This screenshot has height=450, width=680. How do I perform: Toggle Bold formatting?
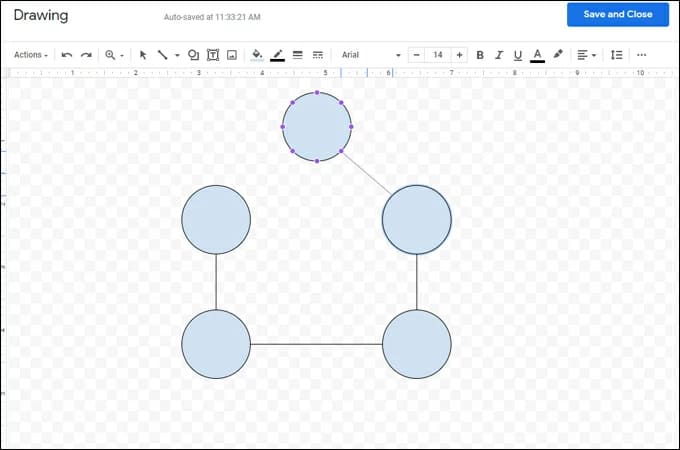click(480, 55)
